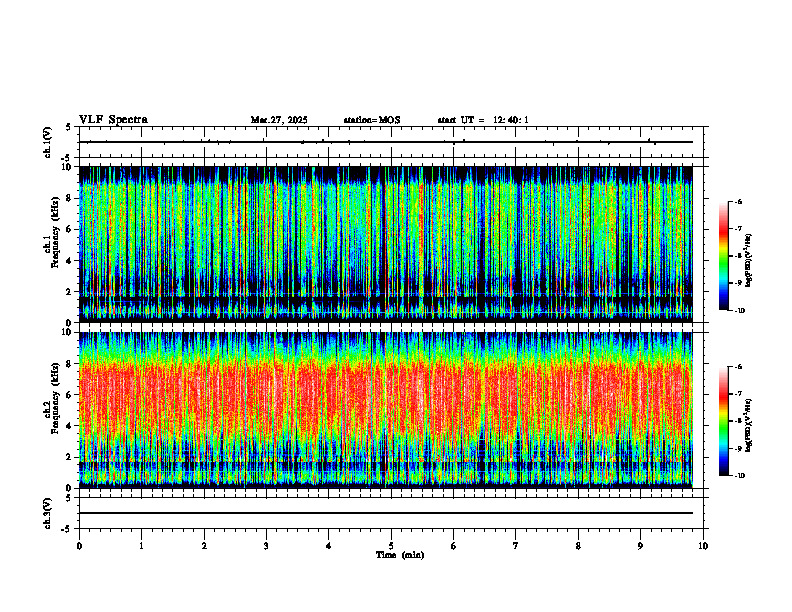The width and height of the screenshot is (792, 612).
Task: Click time axis tick label "8"
Action: click(578, 546)
